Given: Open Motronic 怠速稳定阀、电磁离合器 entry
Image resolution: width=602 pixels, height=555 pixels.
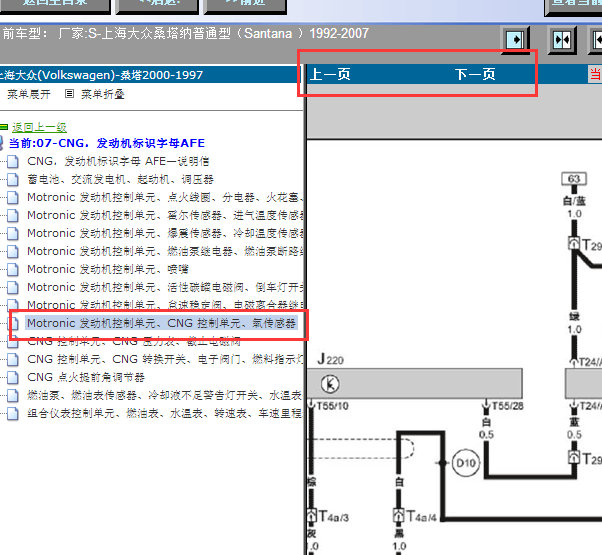Looking at the screenshot, I should coord(165,305).
